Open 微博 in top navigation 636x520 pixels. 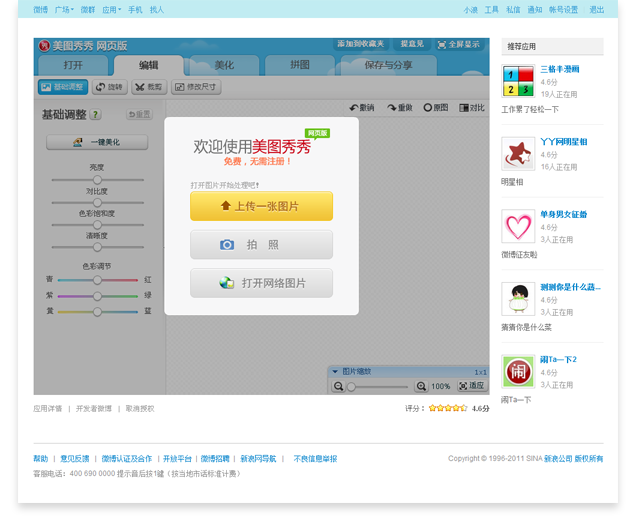coord(41,10)
